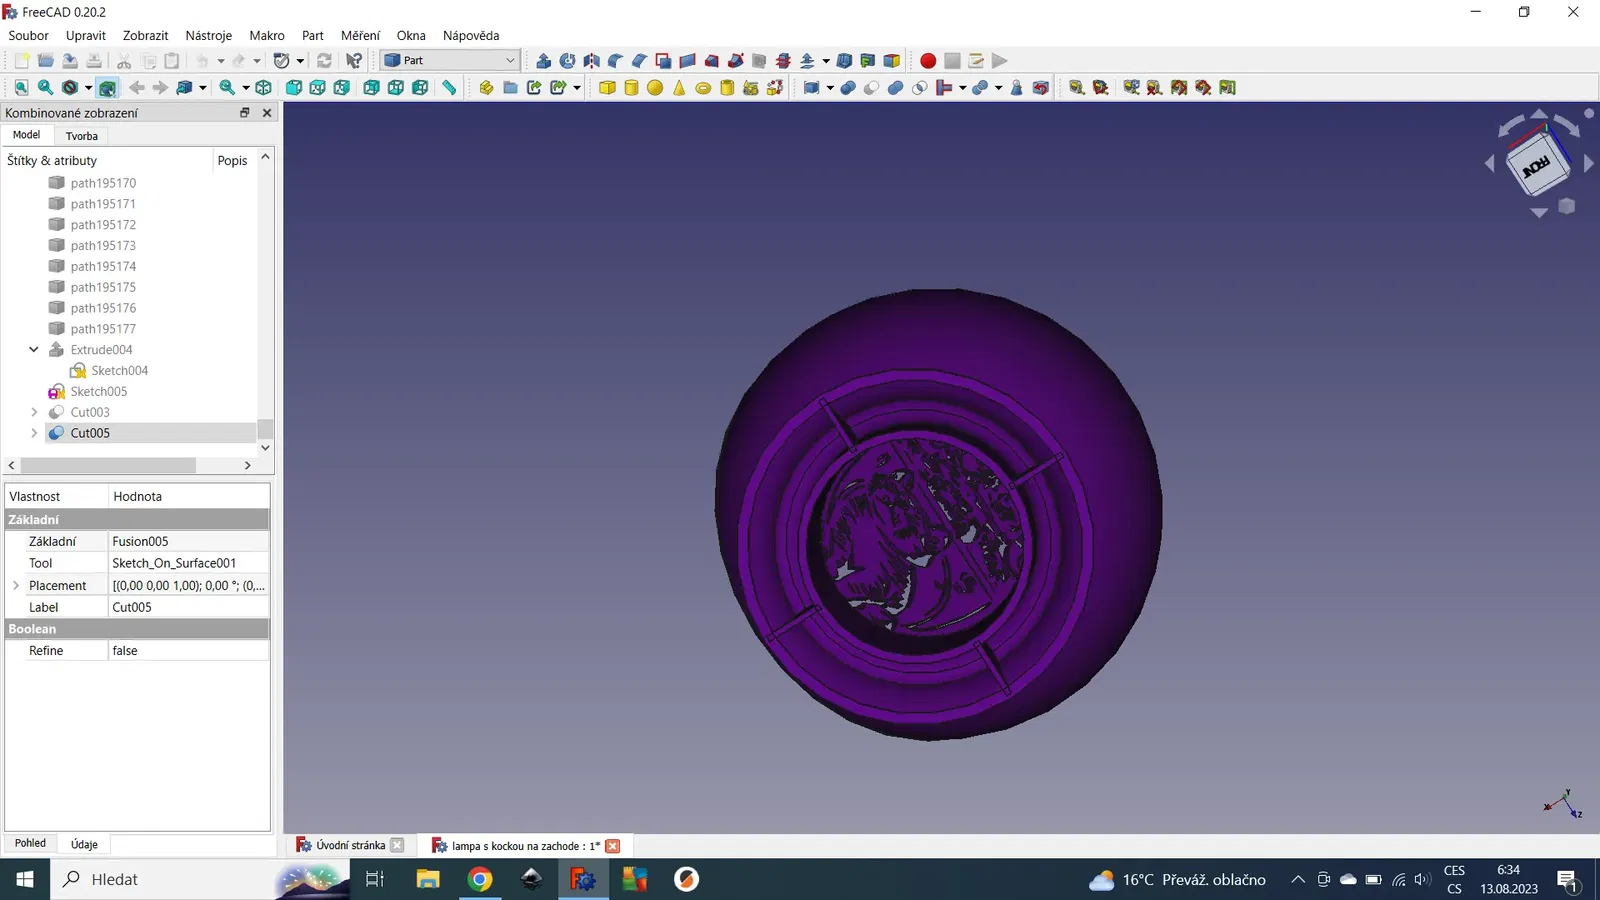Rotate view with navigation cube right arrow

[1588, 163]
